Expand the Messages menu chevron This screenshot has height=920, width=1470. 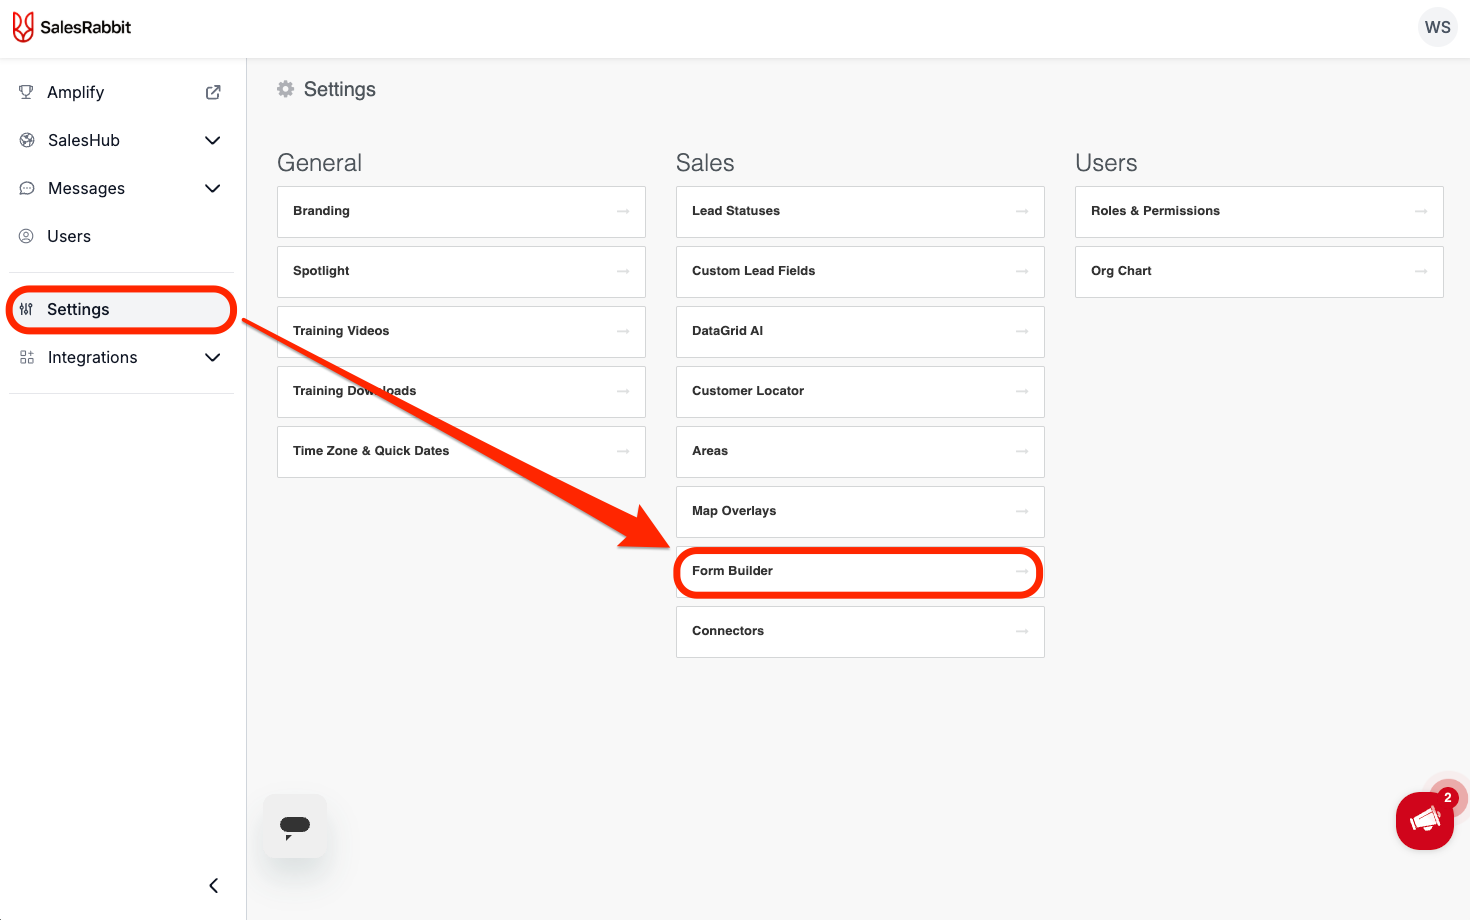212,188
